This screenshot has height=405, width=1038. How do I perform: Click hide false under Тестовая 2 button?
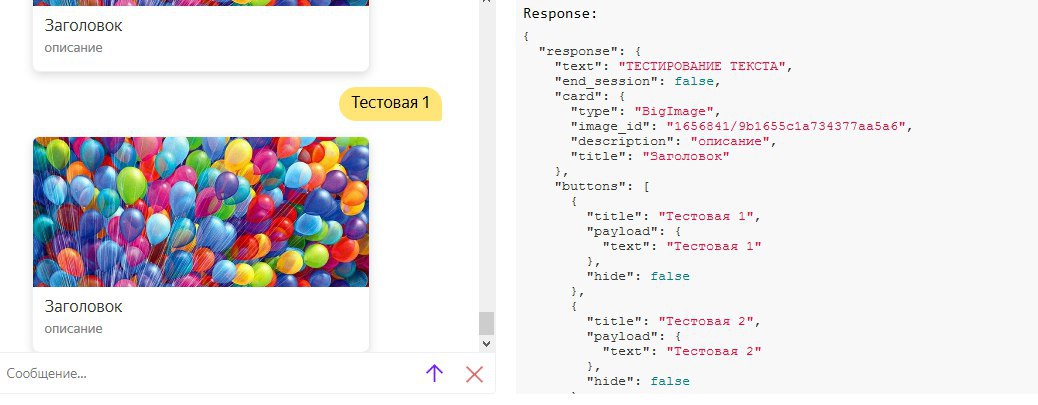tap(670, 381)
